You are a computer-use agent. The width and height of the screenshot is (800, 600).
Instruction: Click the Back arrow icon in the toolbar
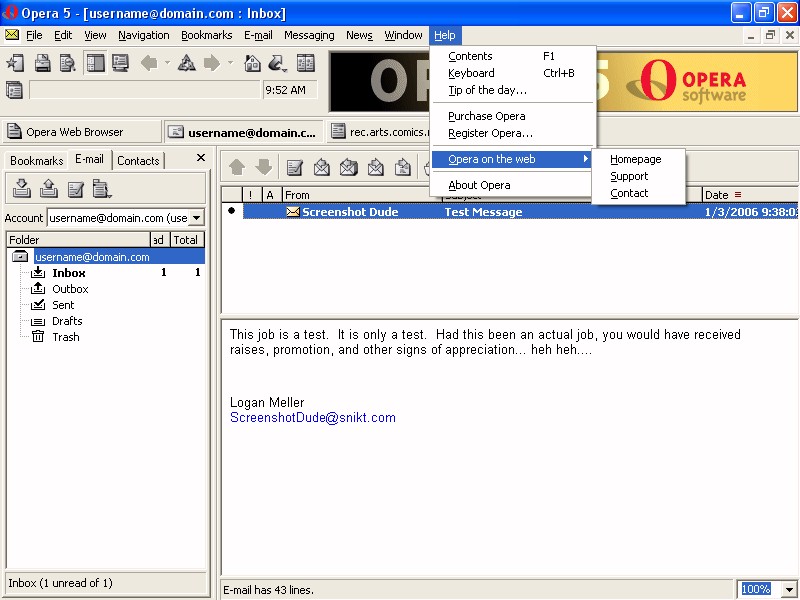[x=149, y=63]
